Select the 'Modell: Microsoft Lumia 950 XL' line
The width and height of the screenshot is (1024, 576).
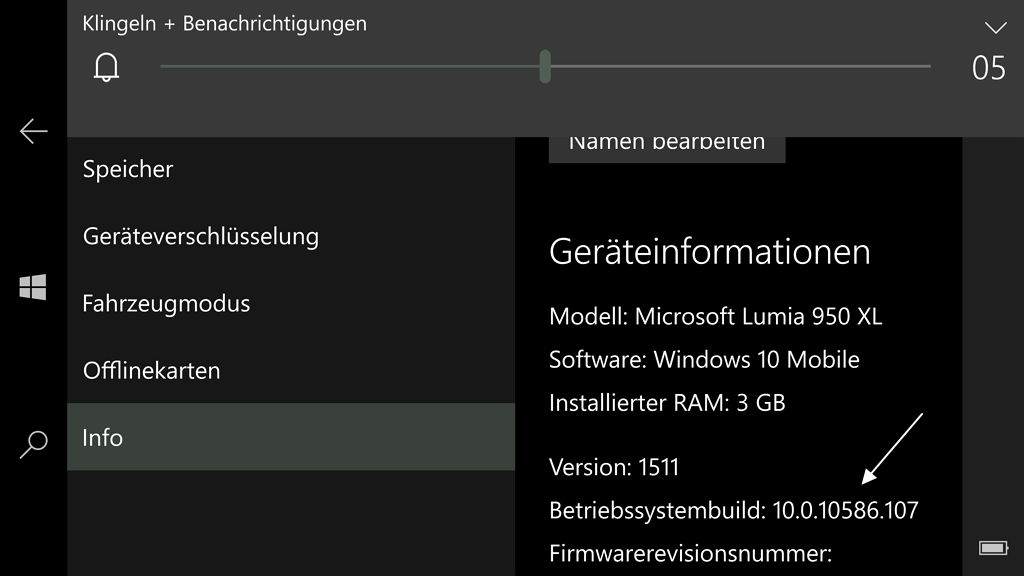[716, 316]
